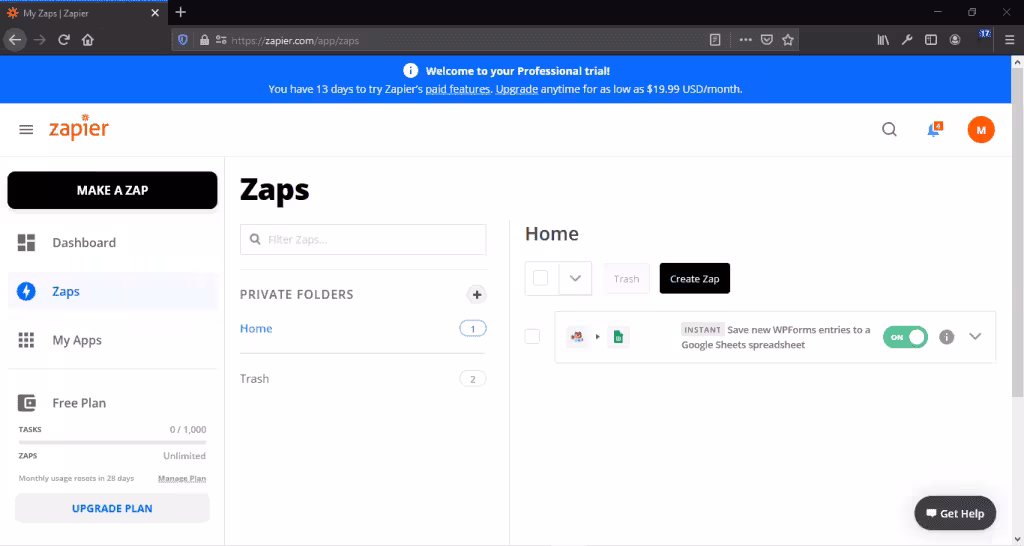Go back with the browser back arrow

(x=14, y=40)
